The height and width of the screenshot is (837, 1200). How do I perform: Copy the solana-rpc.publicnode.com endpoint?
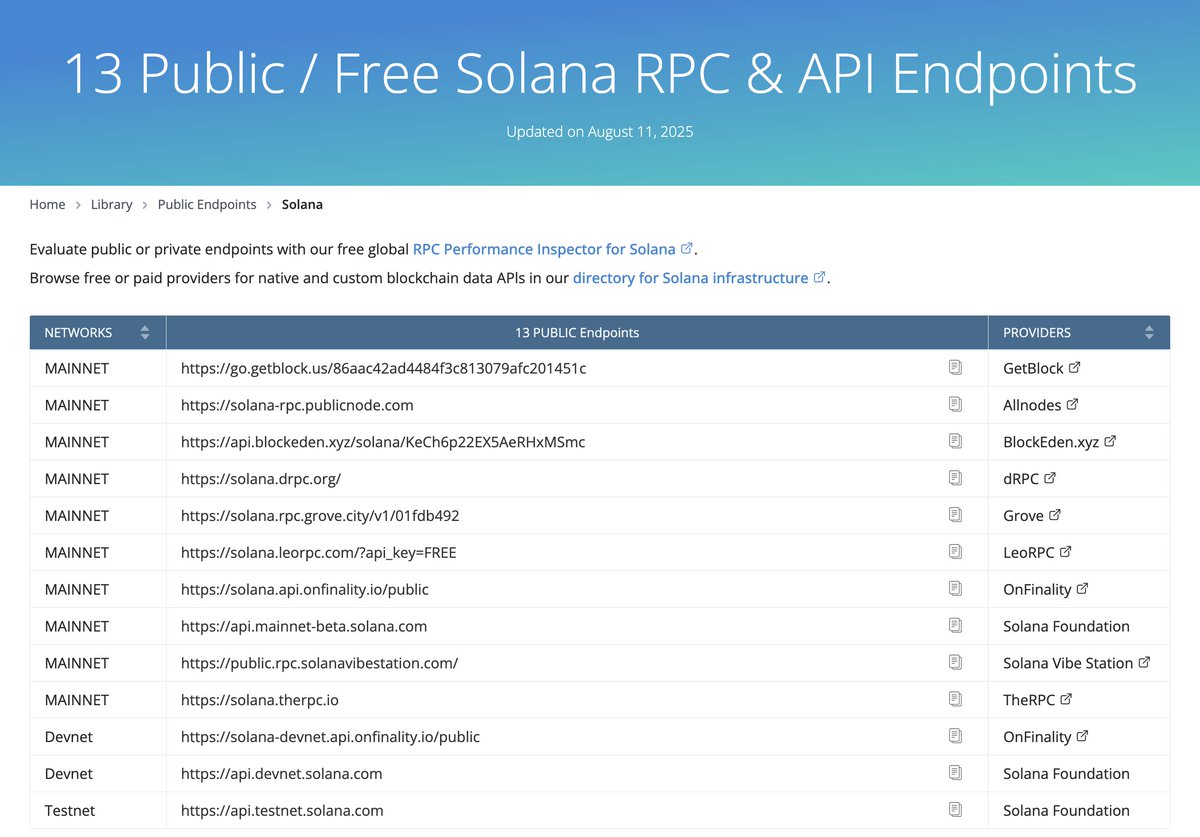click(x=955, y=405)
